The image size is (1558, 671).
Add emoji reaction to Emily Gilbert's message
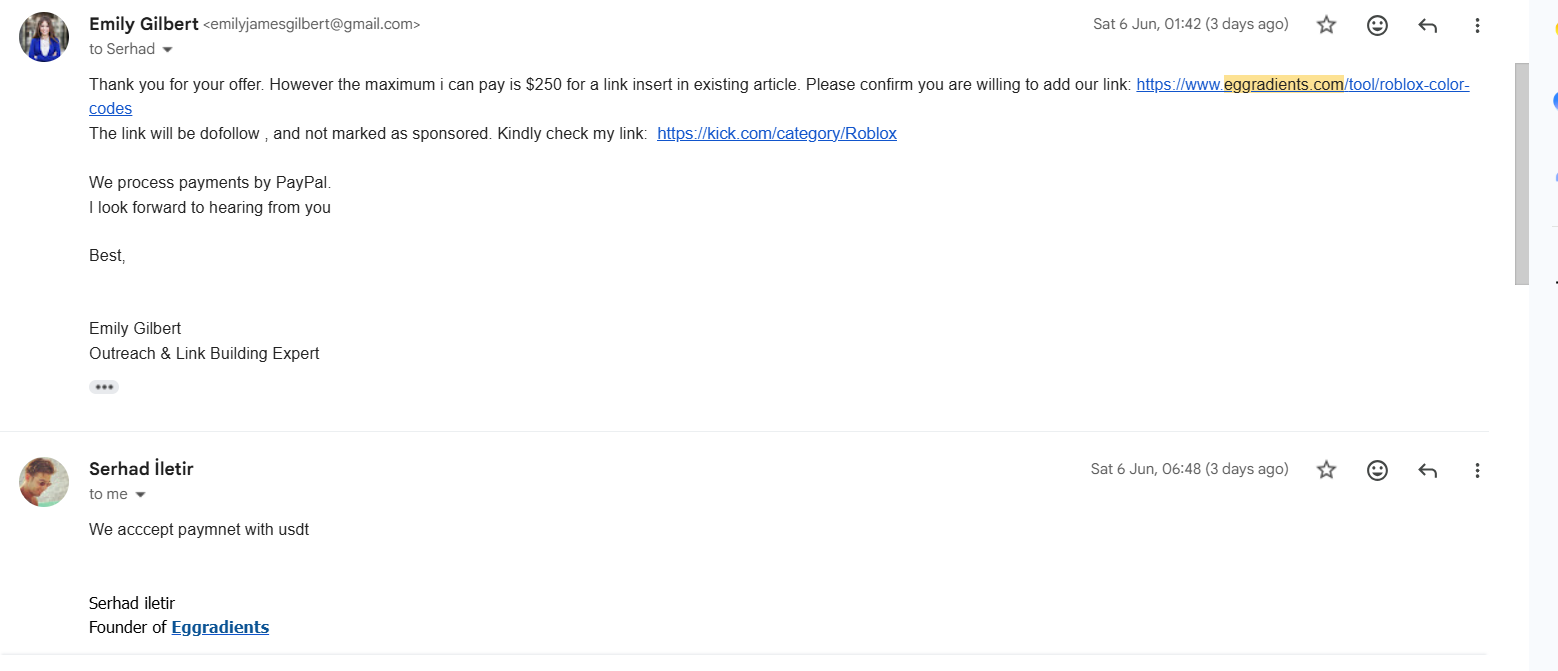(x=1377, y=25)
